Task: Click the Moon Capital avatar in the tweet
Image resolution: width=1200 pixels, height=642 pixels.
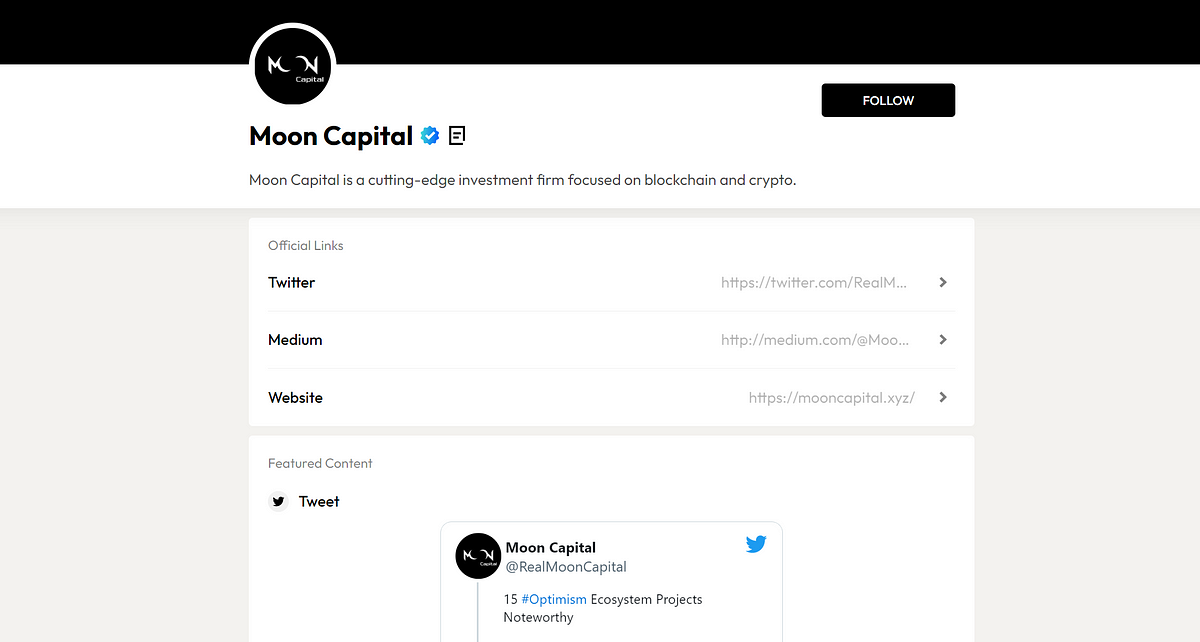Action: coord(478,556)
